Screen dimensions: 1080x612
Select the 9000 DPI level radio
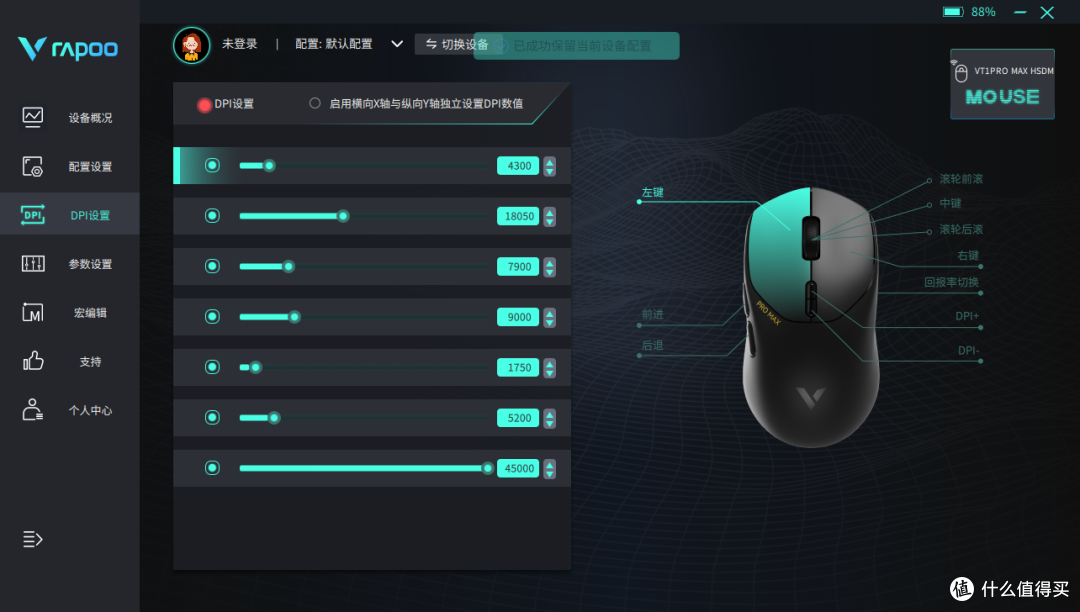212,317
